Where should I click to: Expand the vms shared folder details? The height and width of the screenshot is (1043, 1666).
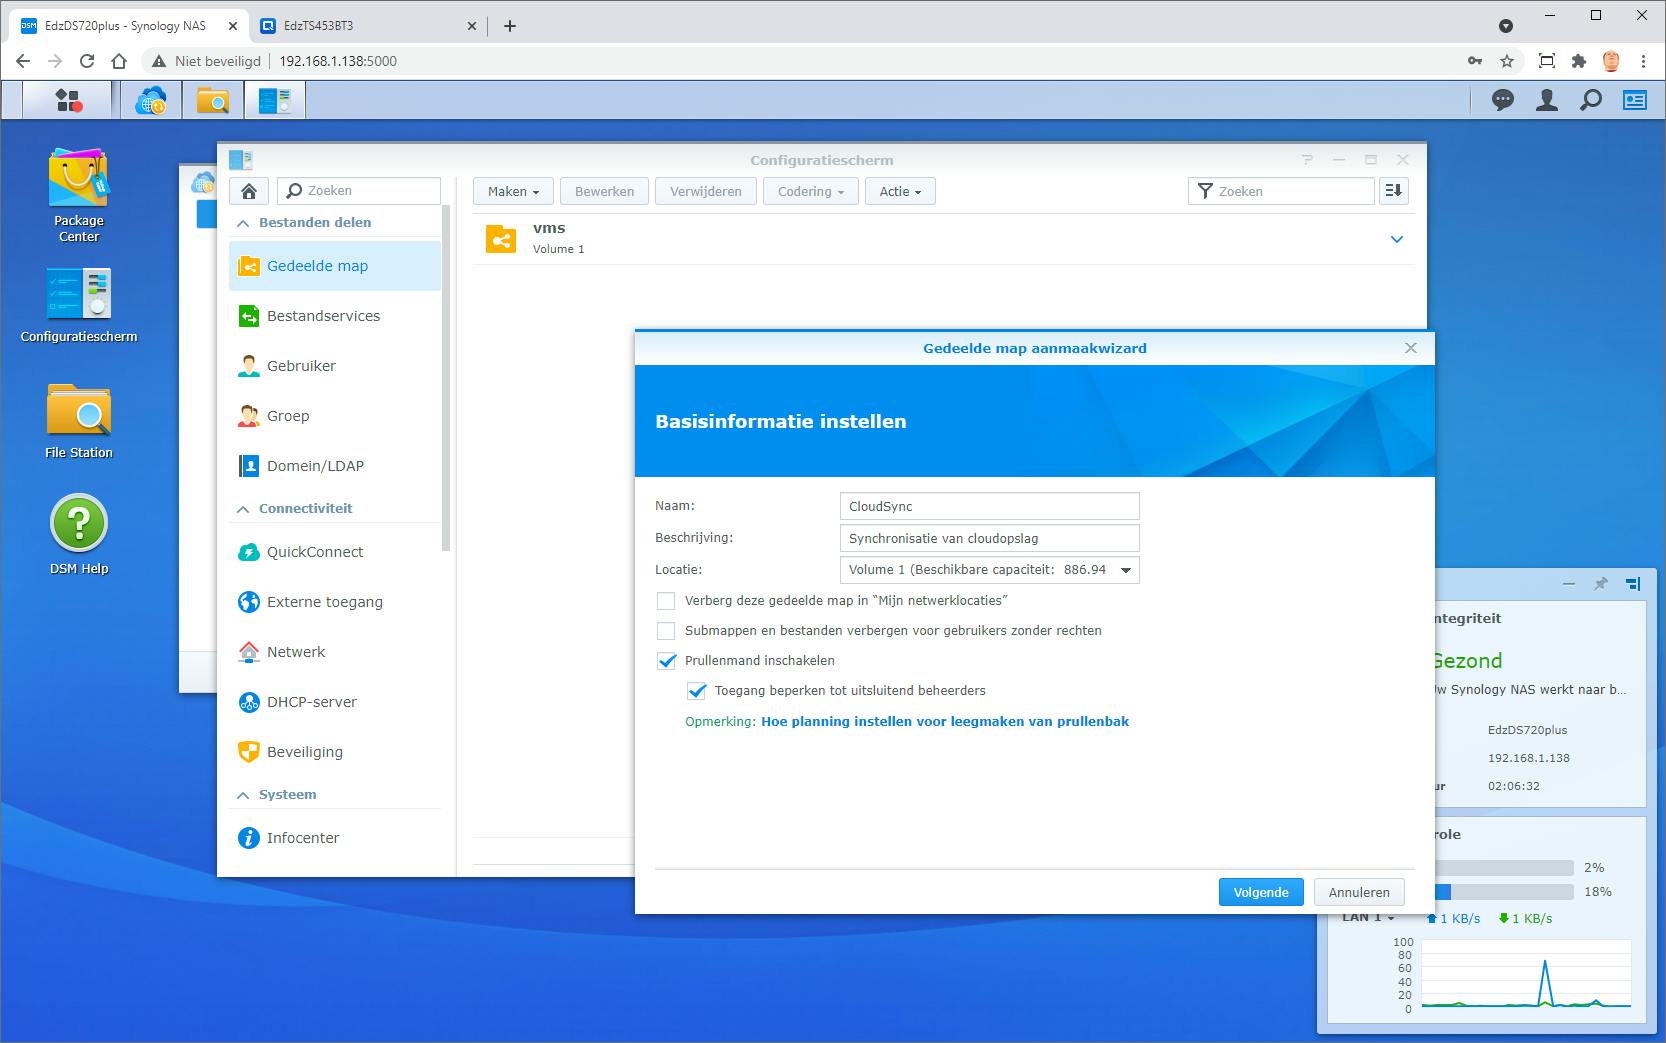[x=1397, y=239]
